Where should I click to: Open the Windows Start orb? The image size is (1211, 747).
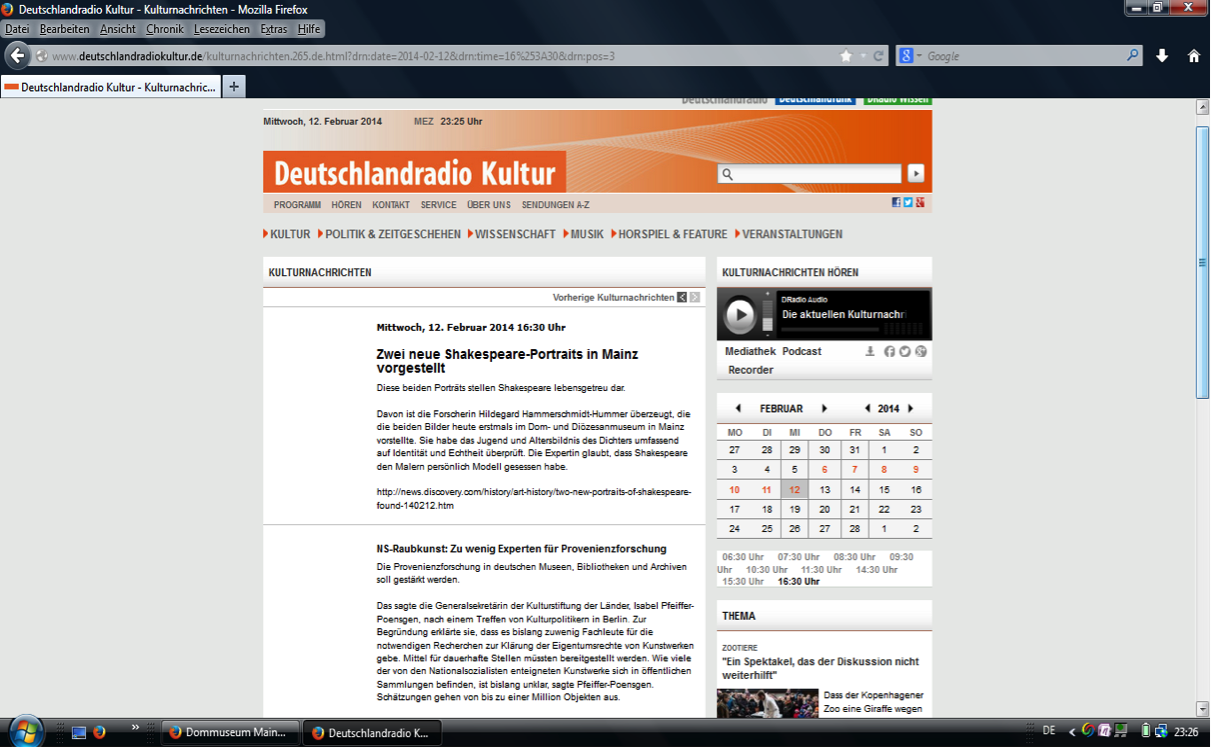25,731
